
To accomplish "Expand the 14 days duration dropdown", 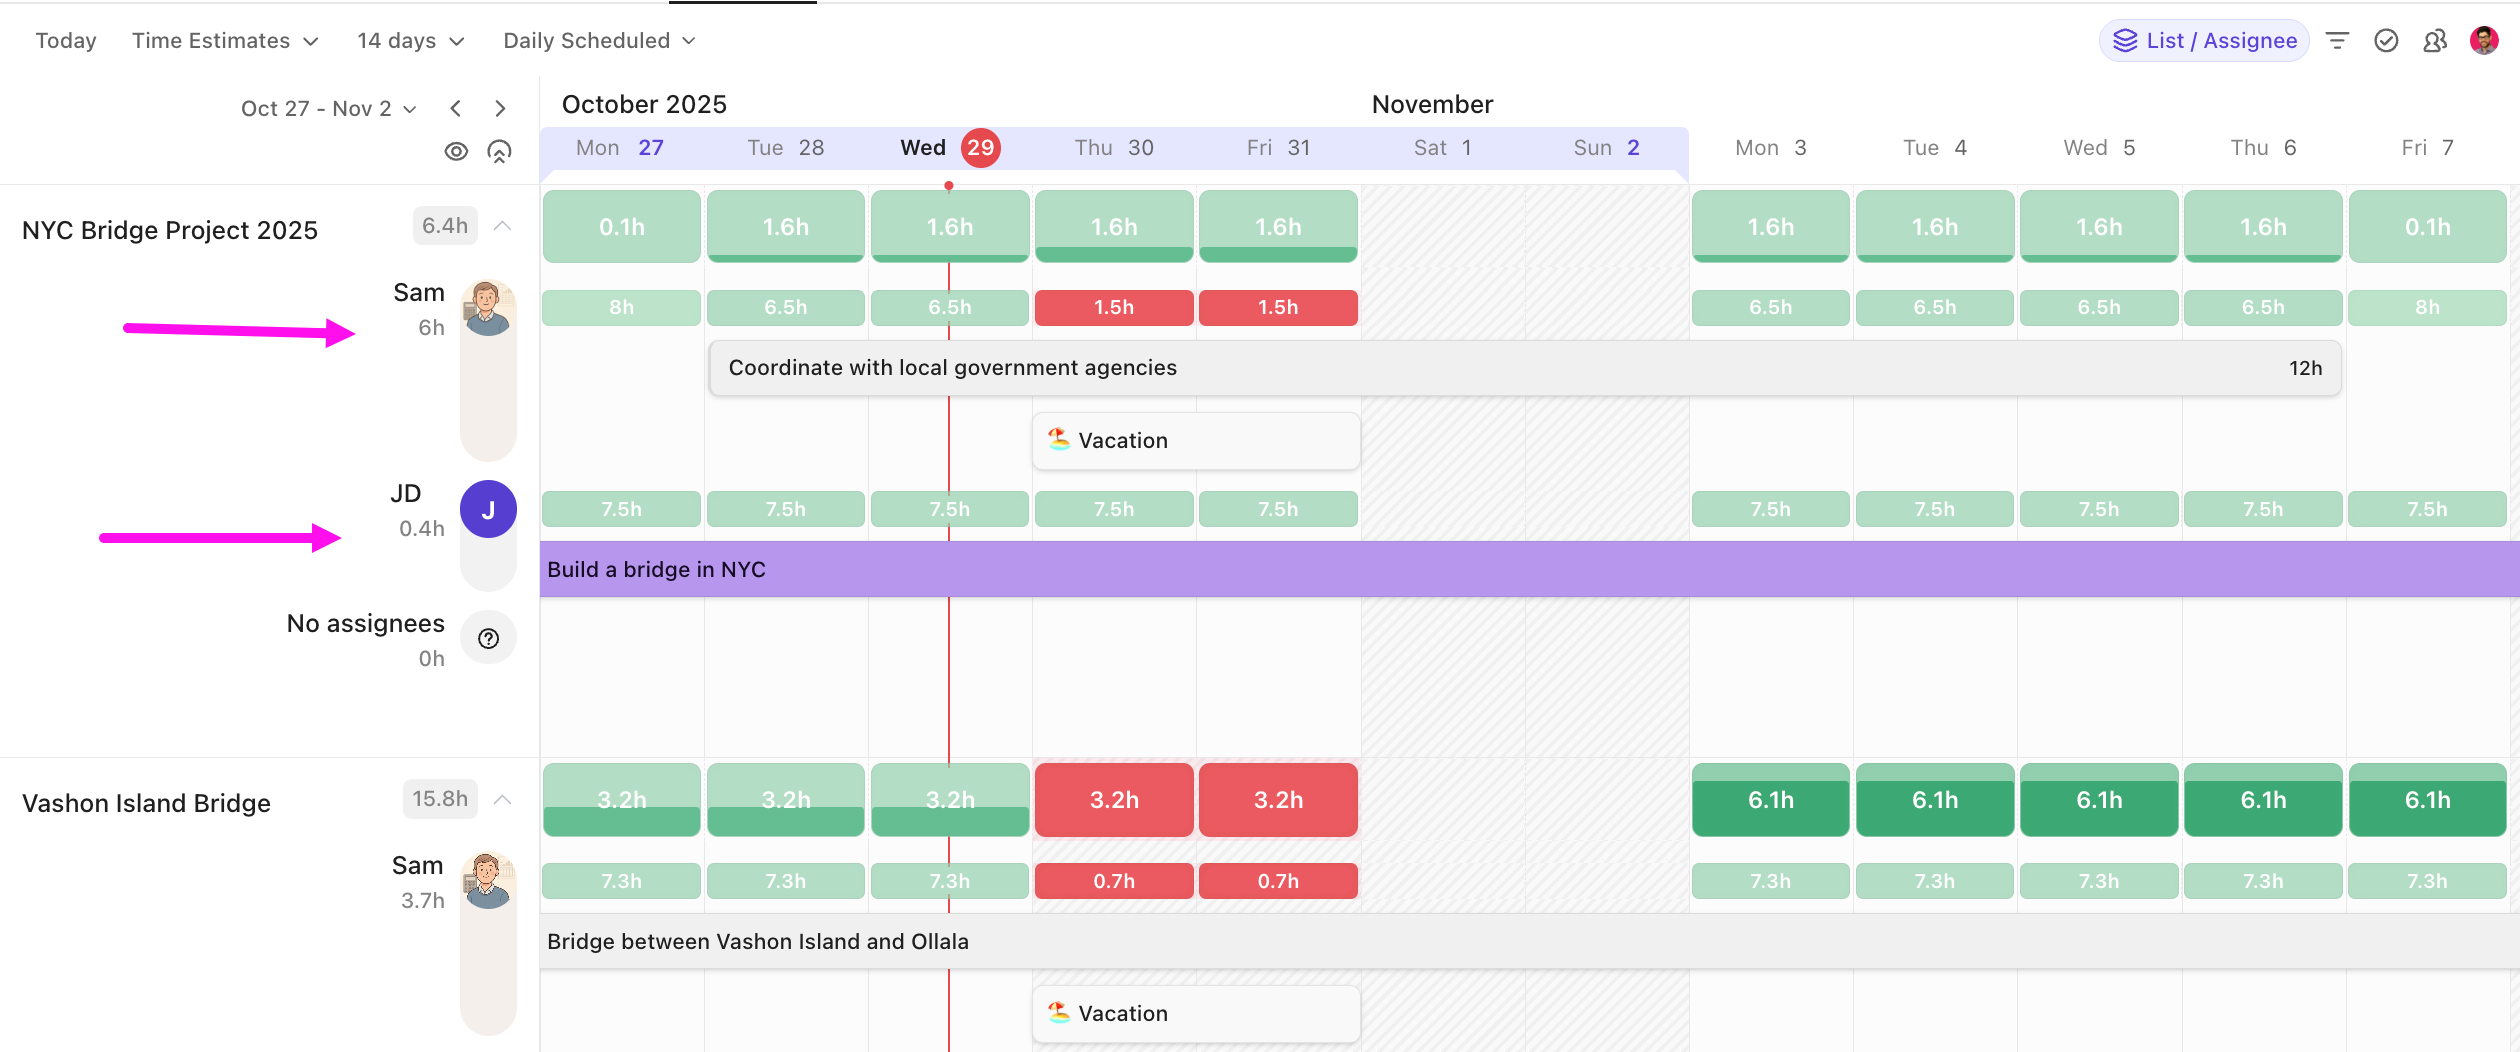I will coord(408,40).
